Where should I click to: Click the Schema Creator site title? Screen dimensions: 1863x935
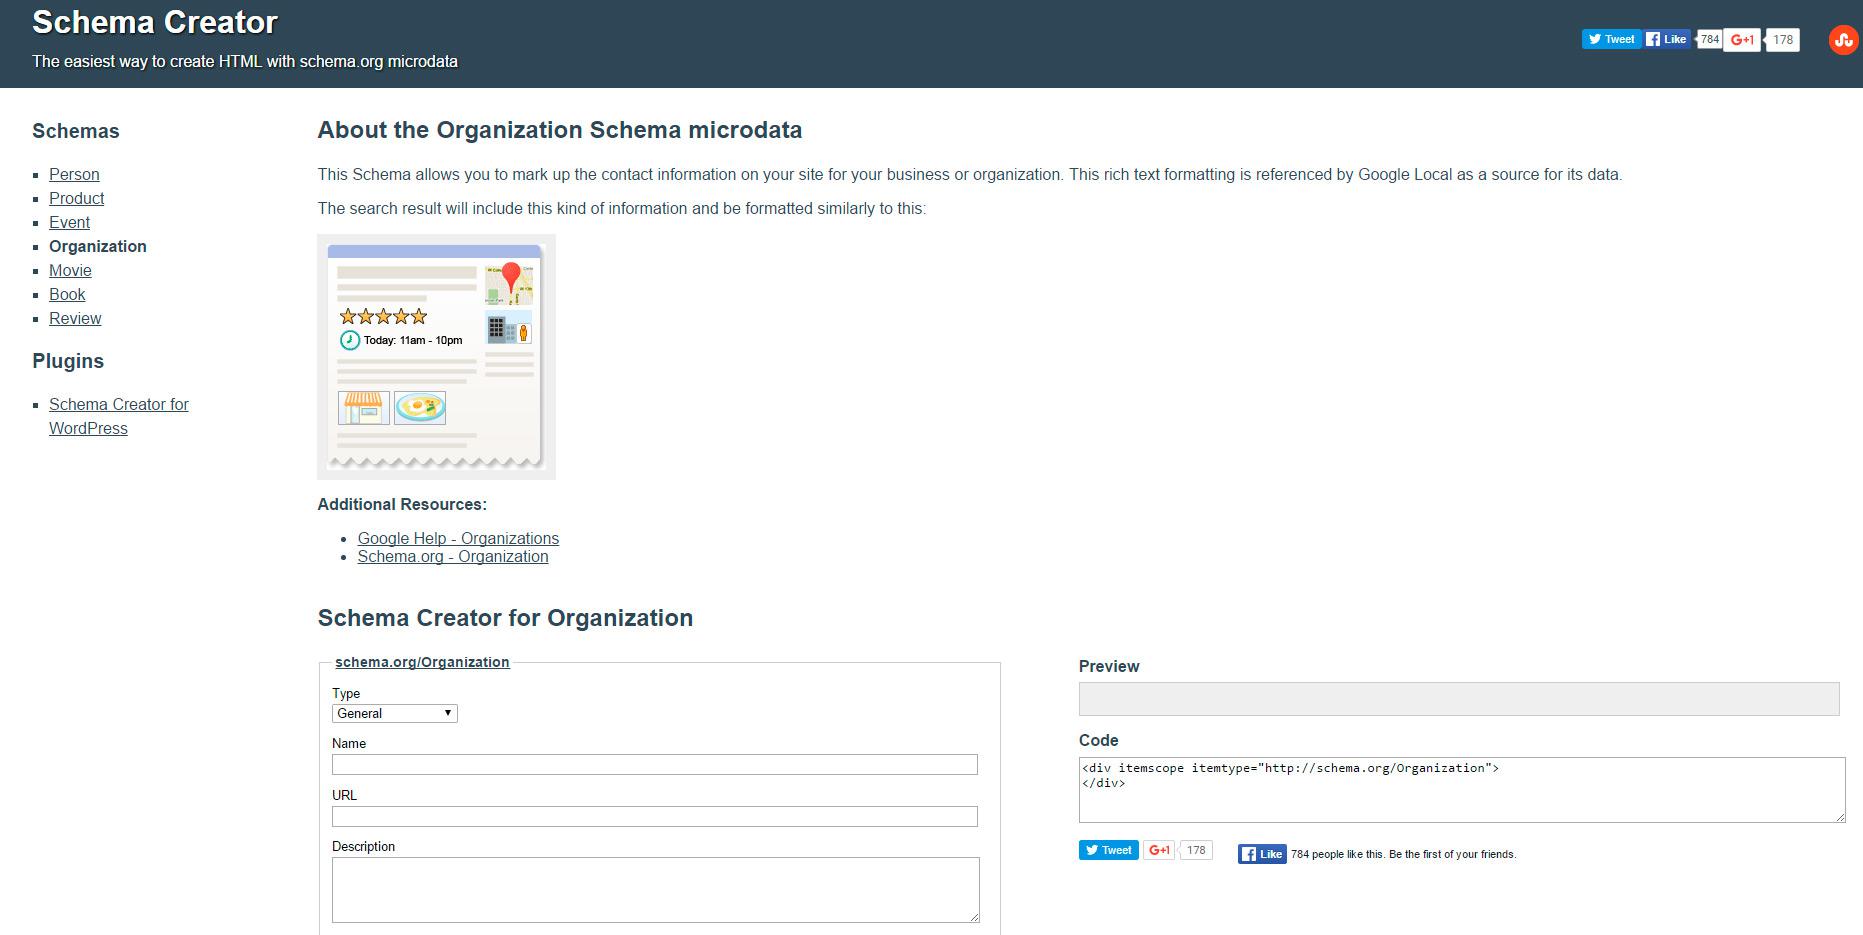(x=155, y=22)
